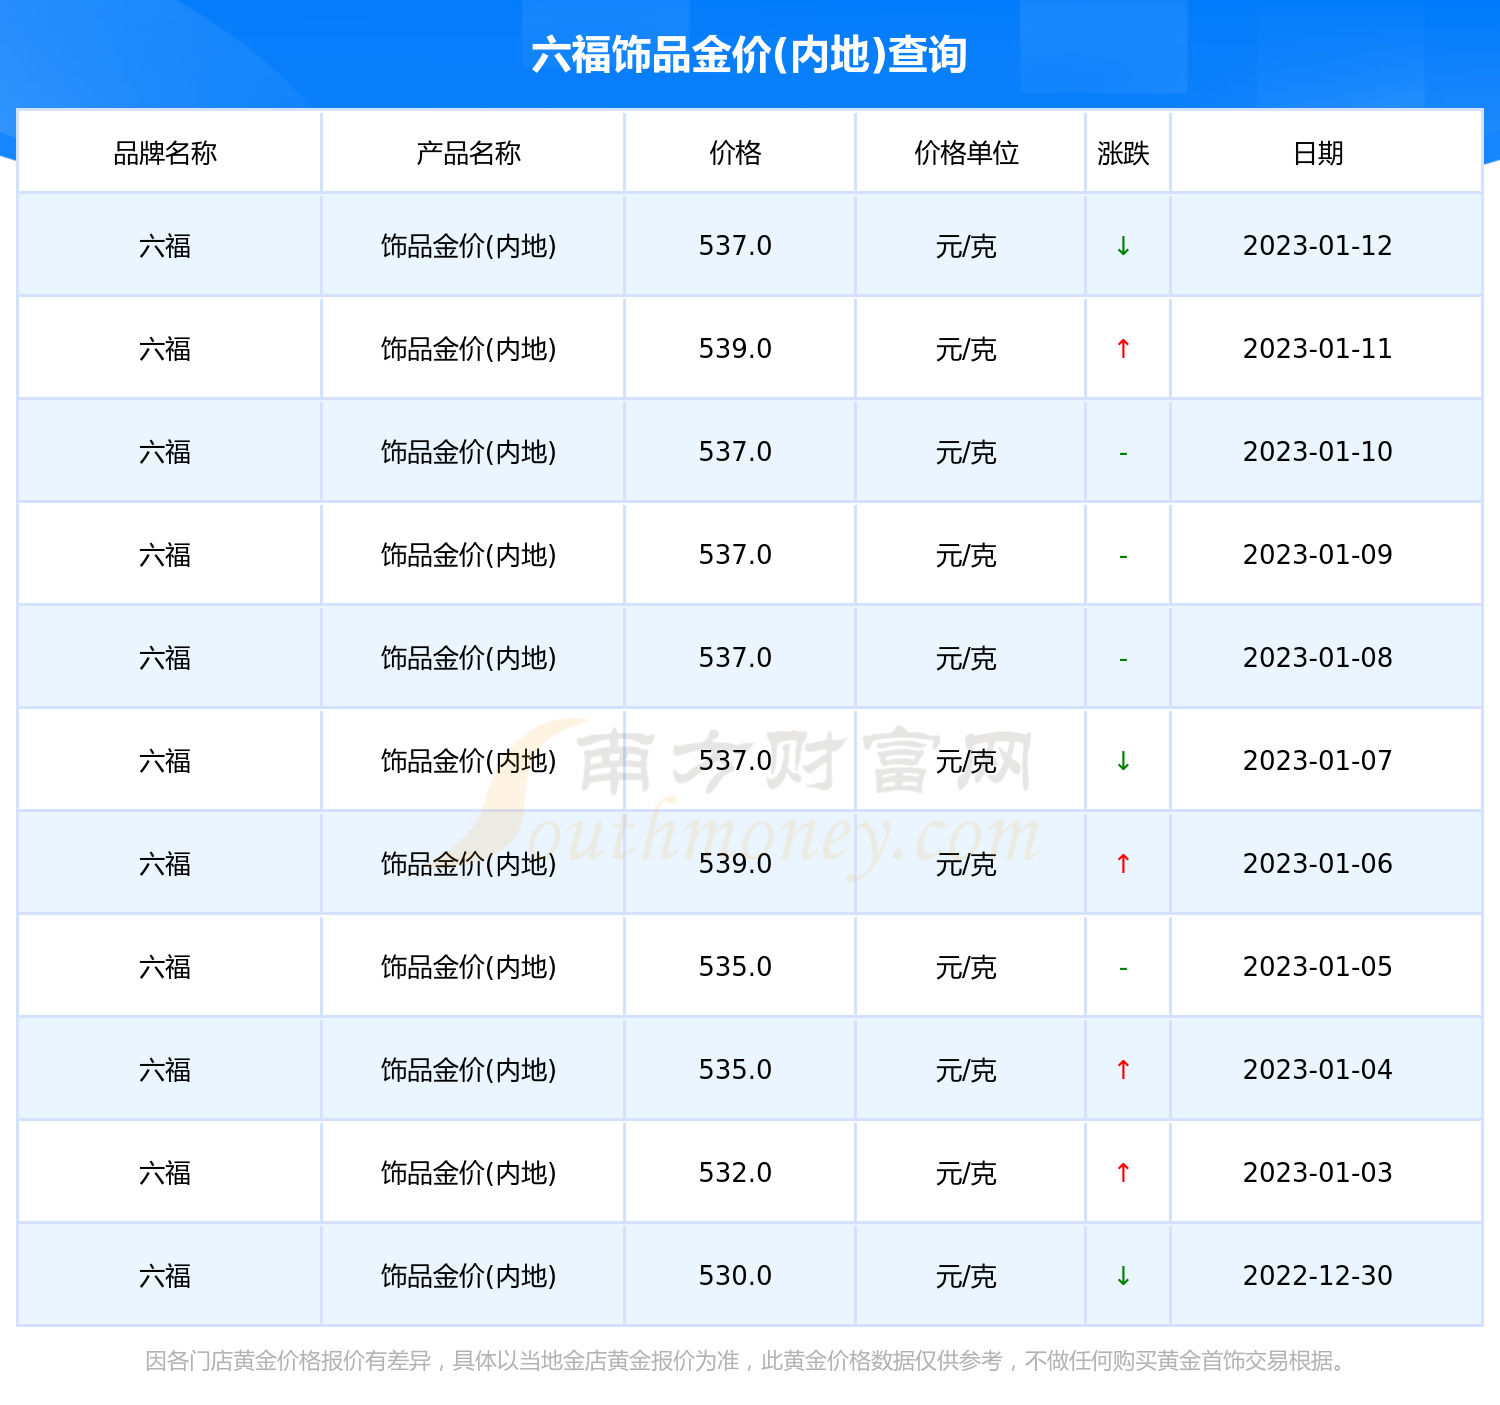Click brand 六福 in the 2023-01-09 row
Viewport: 1500px width, 1405px height.
pyautogui.click(x=165, y=555)
